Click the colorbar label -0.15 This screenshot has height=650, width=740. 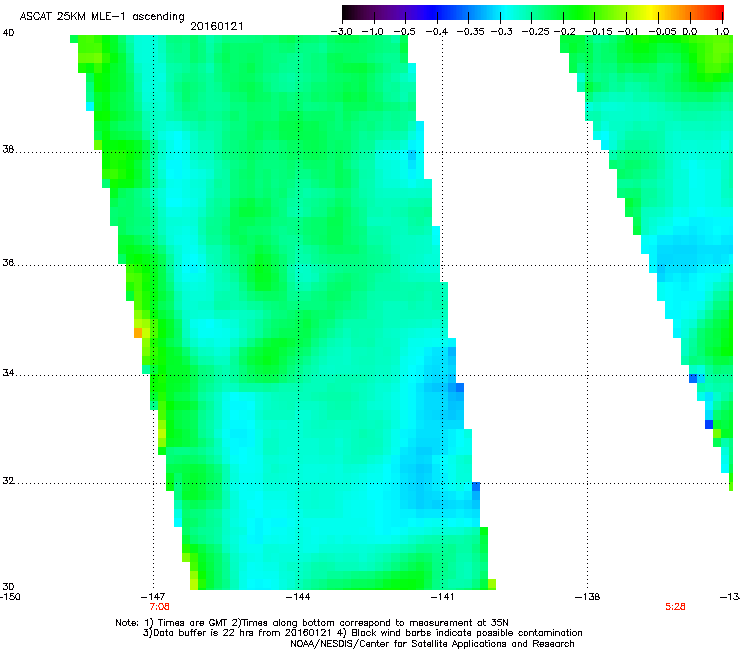click(598, 32)
